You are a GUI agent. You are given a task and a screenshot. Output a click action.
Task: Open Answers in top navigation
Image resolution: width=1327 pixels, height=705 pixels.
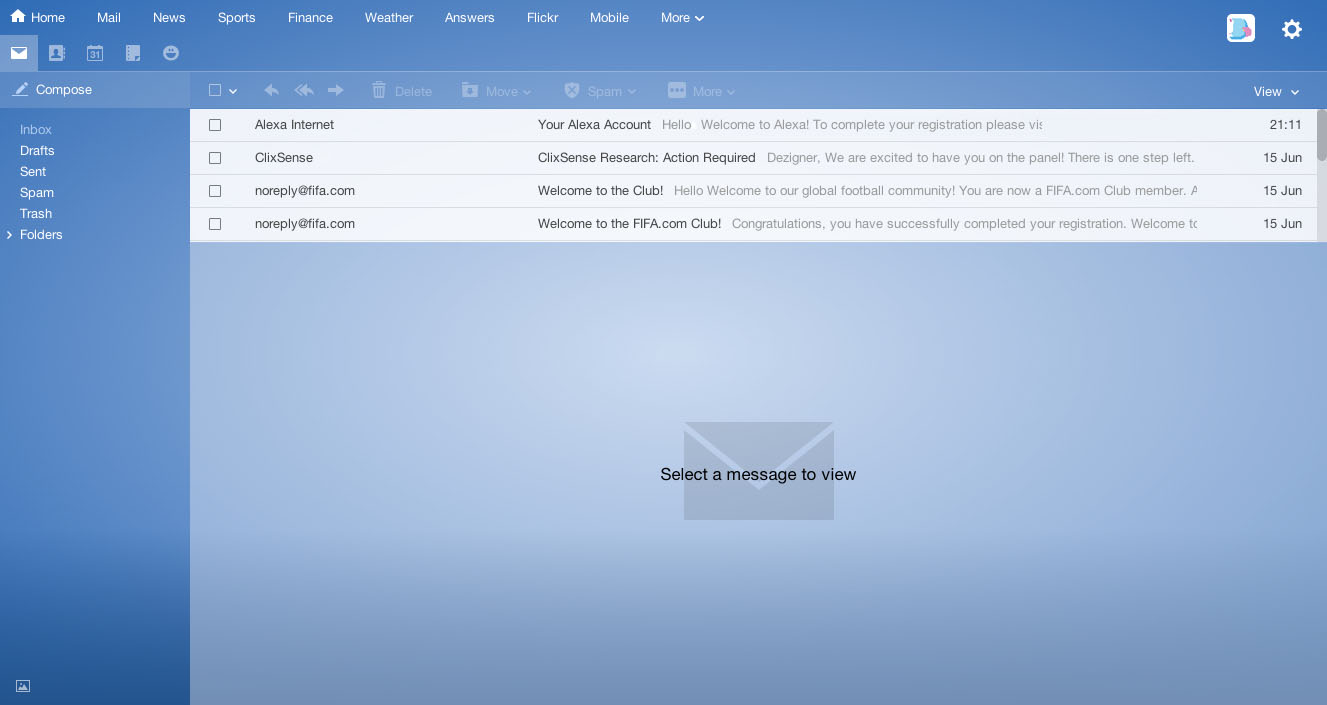(470, 17)
